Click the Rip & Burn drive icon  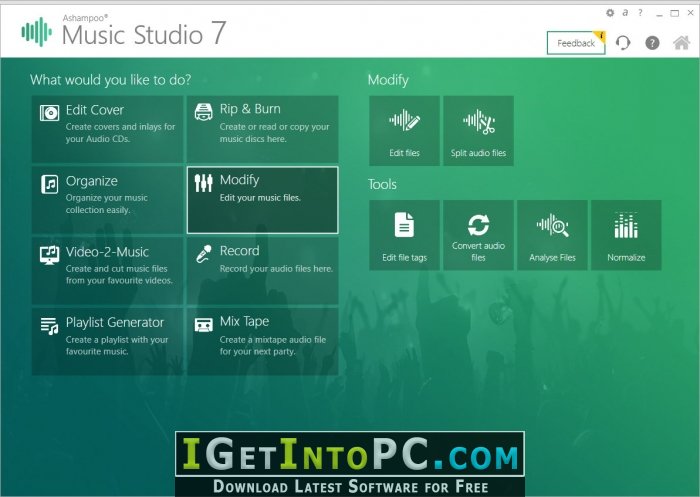204,112
